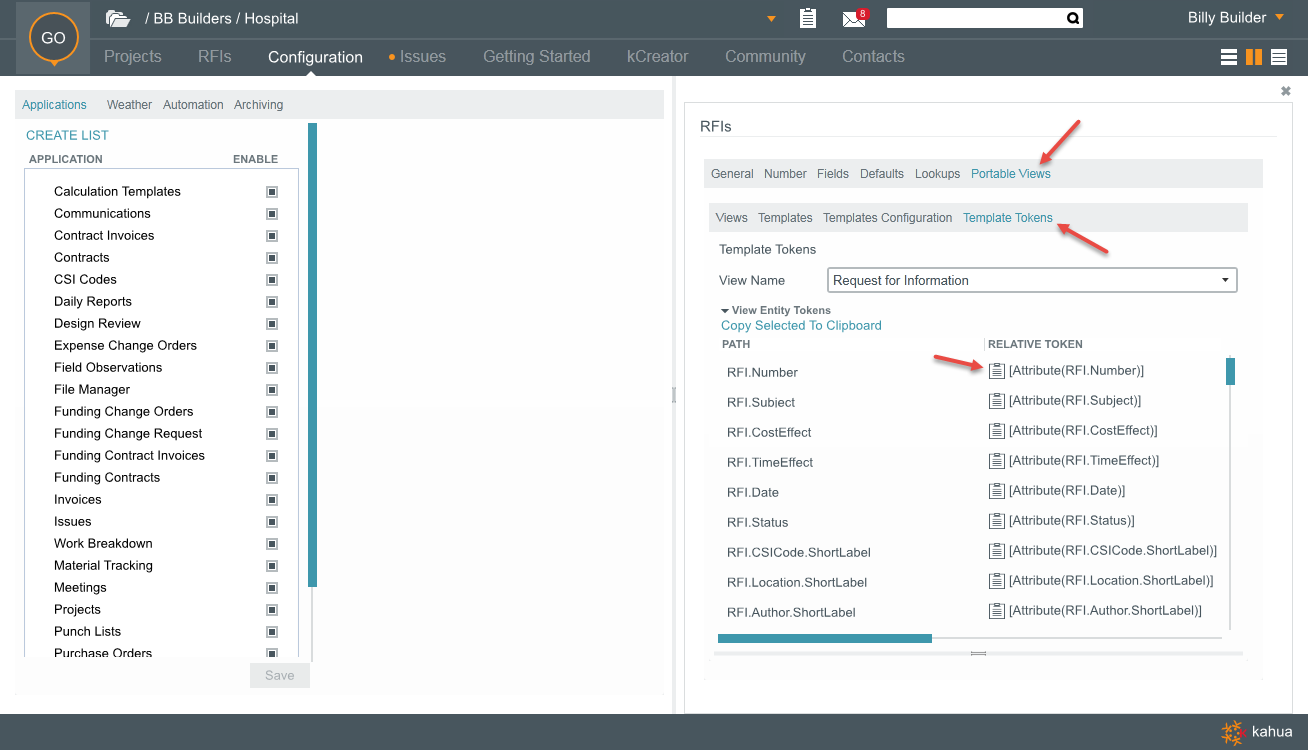Toggle the Daily Reports enable checkbox
This screenshot has width=1308, height=750.
272,302
